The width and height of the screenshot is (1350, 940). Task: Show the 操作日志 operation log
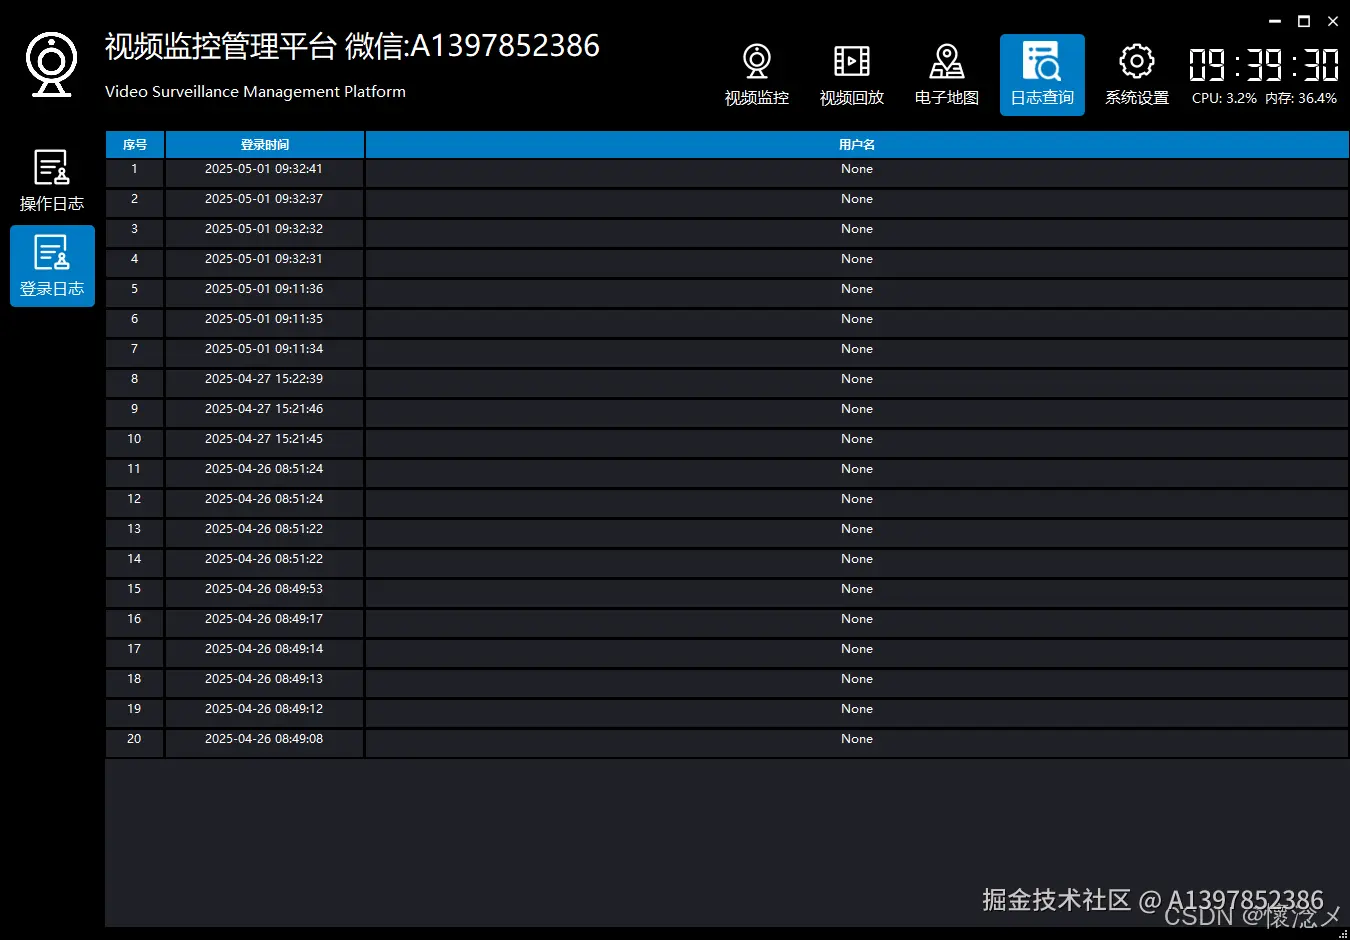coord(52,181)
